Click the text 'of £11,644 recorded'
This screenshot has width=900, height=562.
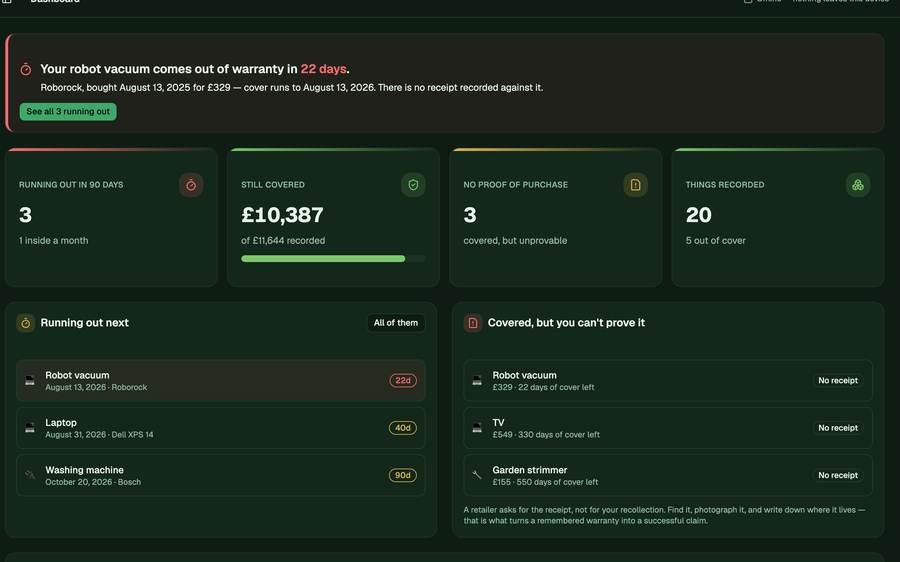pyautogui.click(x=283, y=241)
